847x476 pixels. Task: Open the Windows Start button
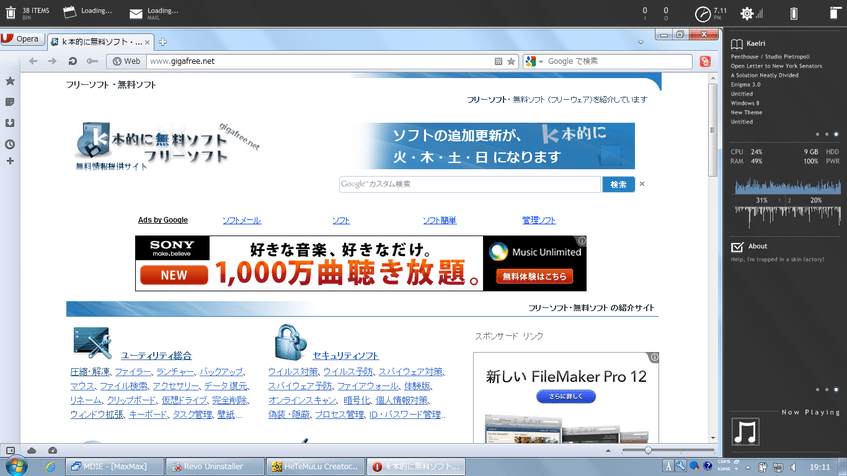[x=16, y=466]
